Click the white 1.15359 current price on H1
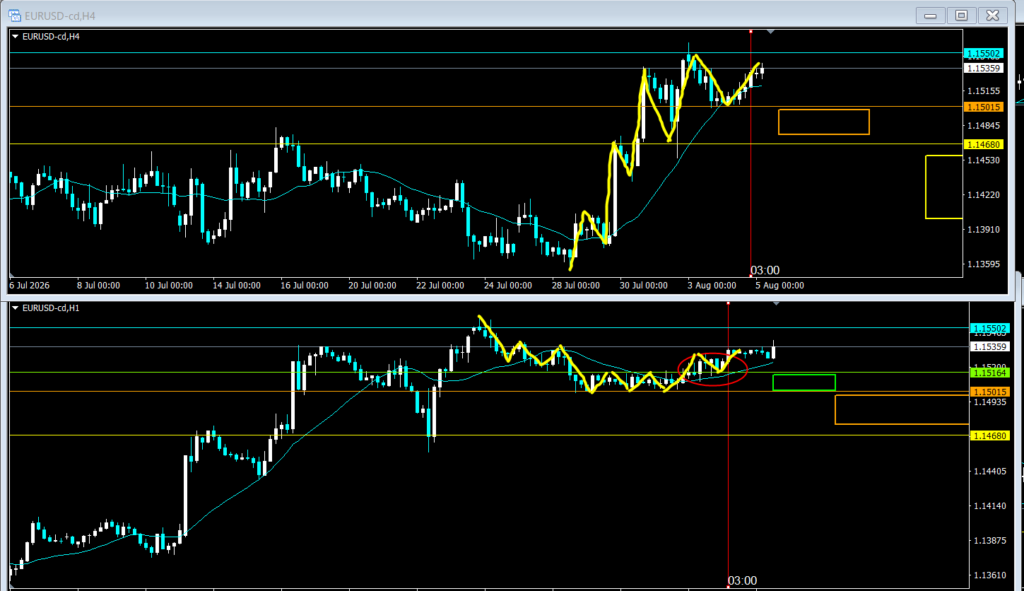 click(x=990, y=347)
